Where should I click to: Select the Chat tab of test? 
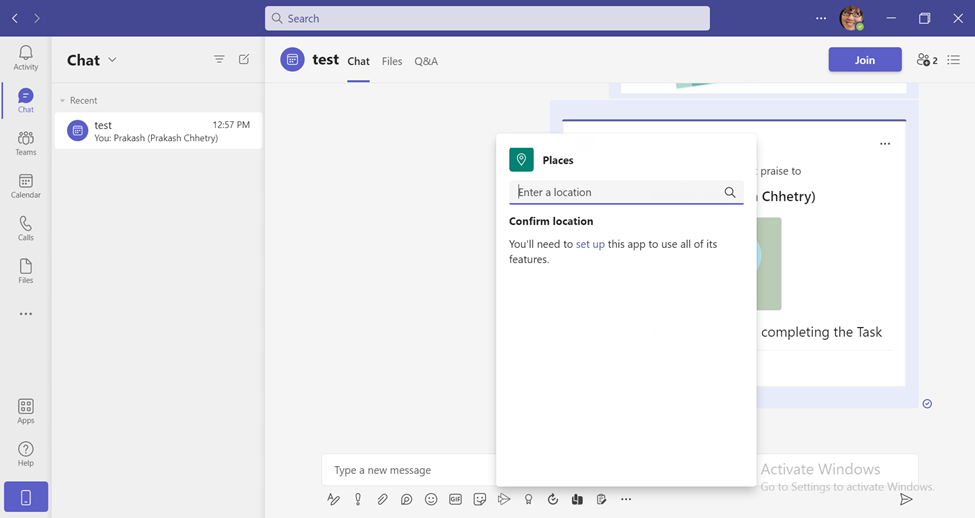[x=358, y=61]
